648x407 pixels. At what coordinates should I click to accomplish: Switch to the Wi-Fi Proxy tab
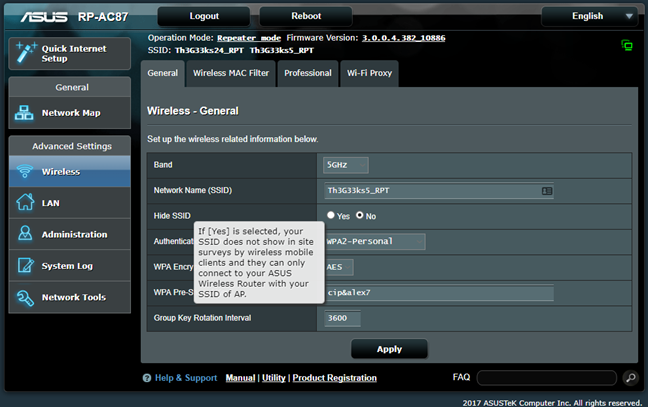(x=369, y=73)
